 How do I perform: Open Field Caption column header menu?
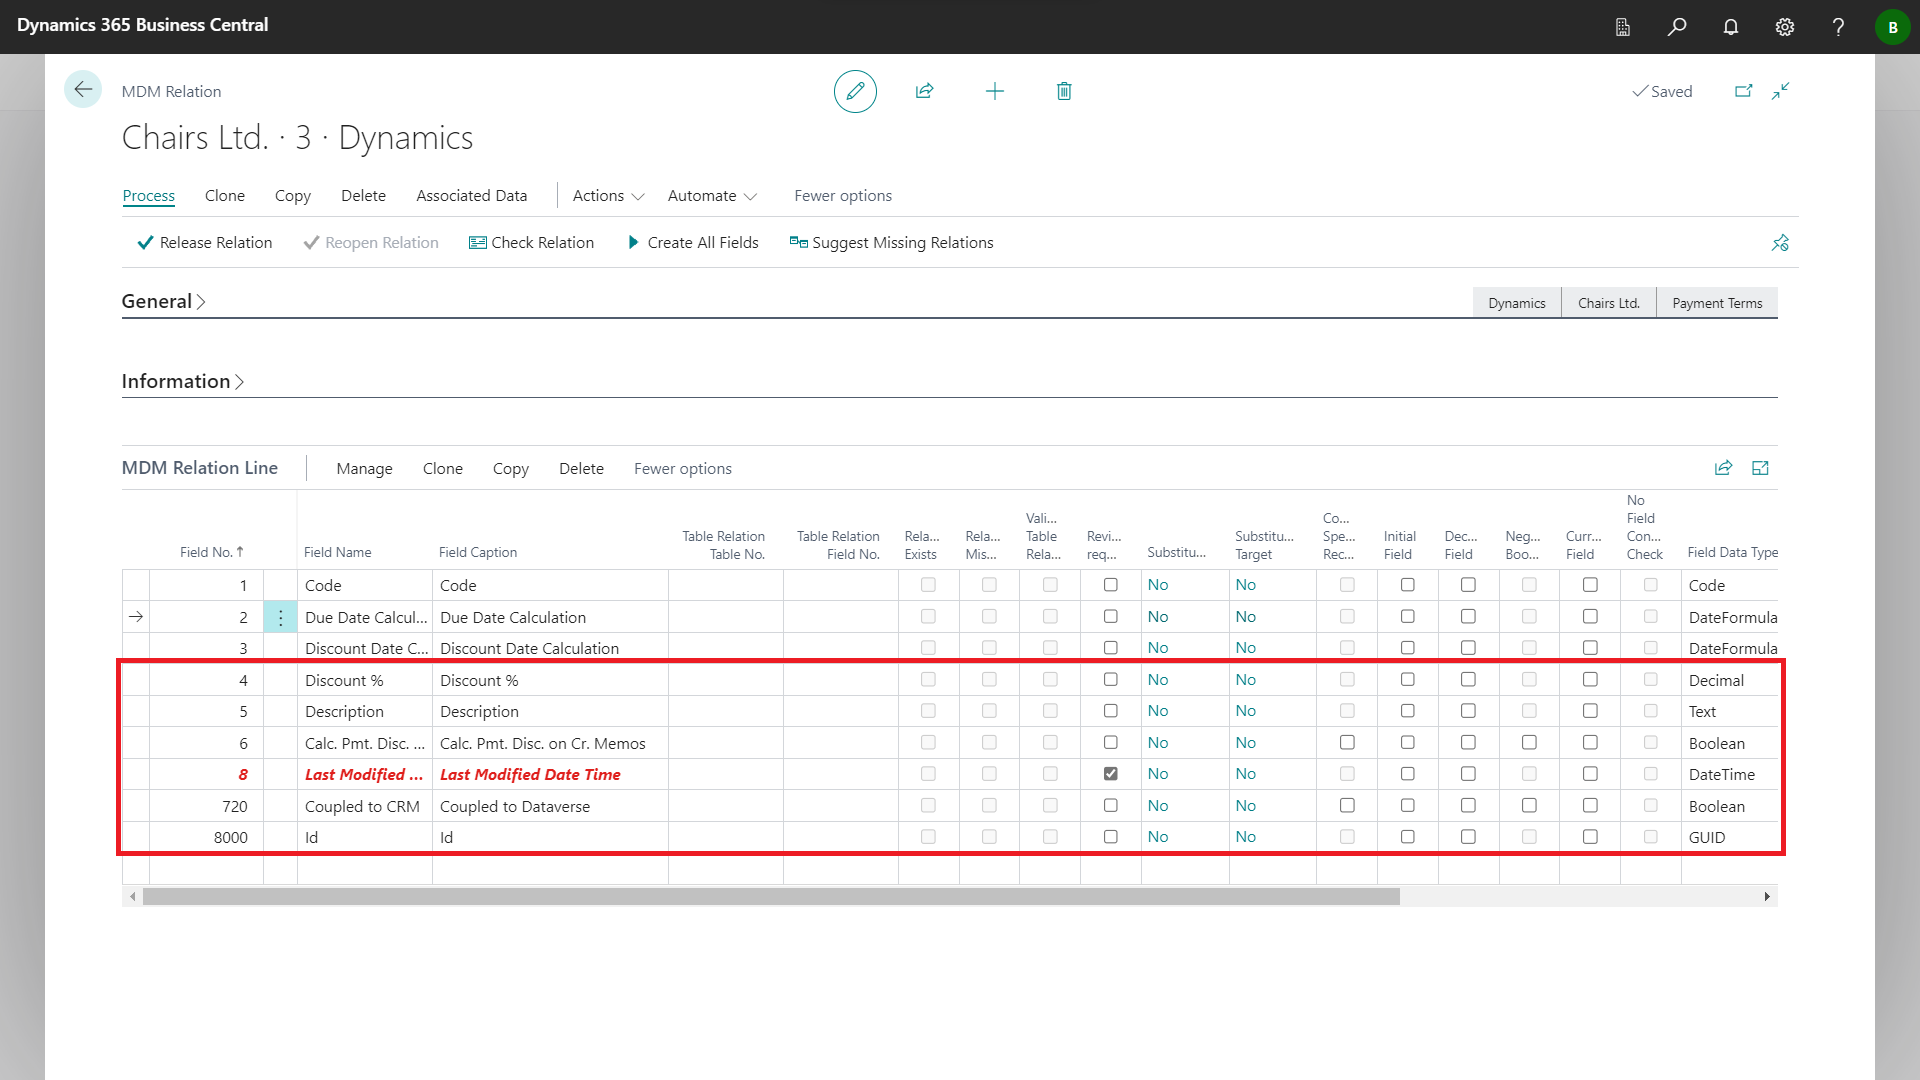point(478,552)
